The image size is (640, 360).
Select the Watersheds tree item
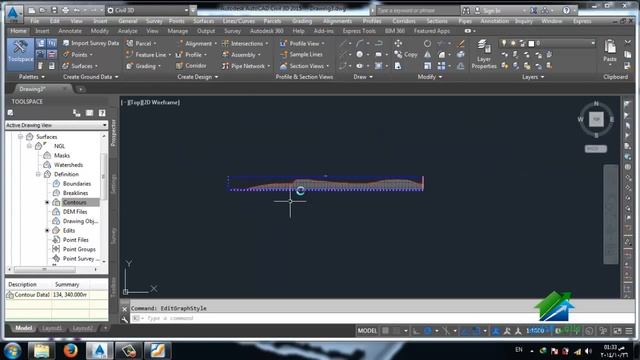68,165
